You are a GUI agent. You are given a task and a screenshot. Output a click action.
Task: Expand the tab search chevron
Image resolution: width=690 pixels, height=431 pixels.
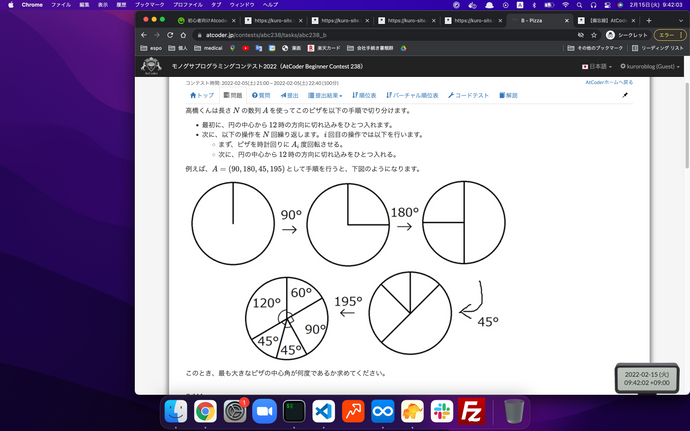[x=681, y=20]
